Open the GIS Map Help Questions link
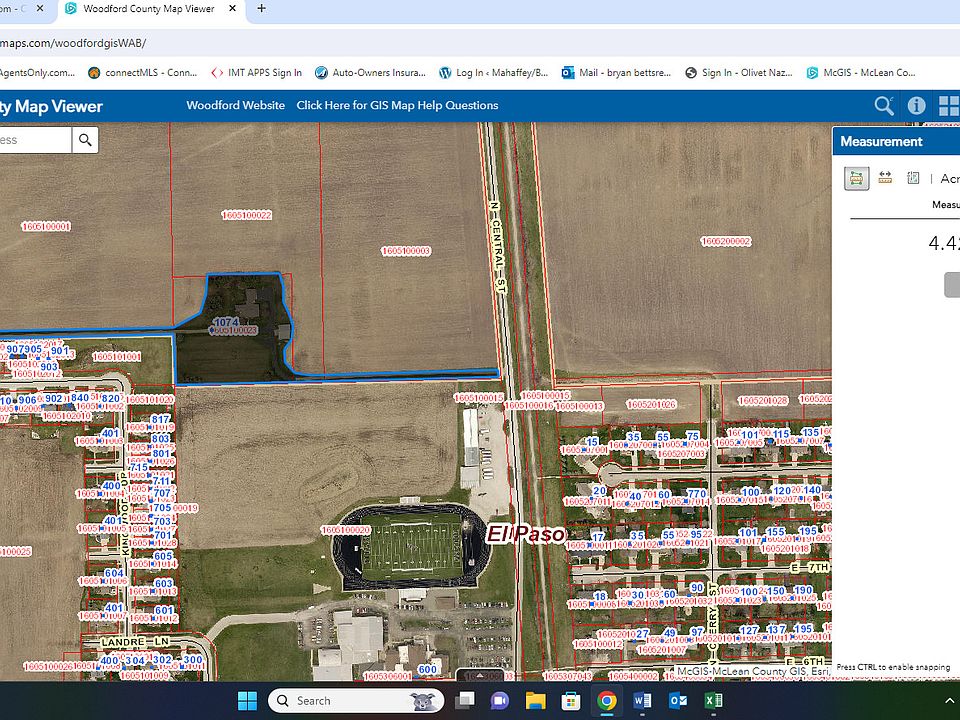960x720 pixels. coord(397,105)
